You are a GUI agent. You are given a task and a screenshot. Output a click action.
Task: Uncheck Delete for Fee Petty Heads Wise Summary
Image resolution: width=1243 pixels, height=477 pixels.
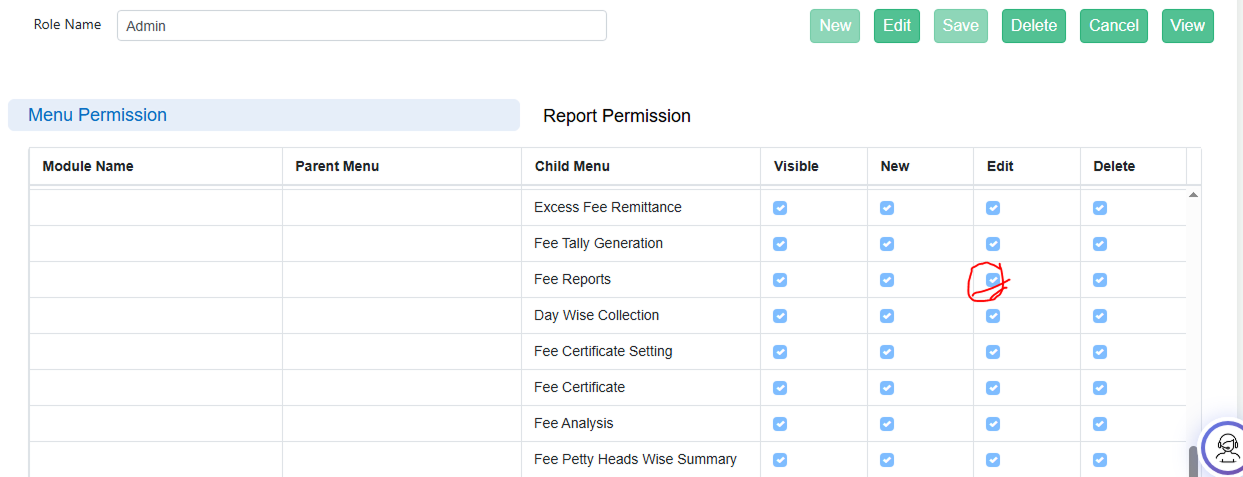pyautogui.click(x=1100, y=460)
